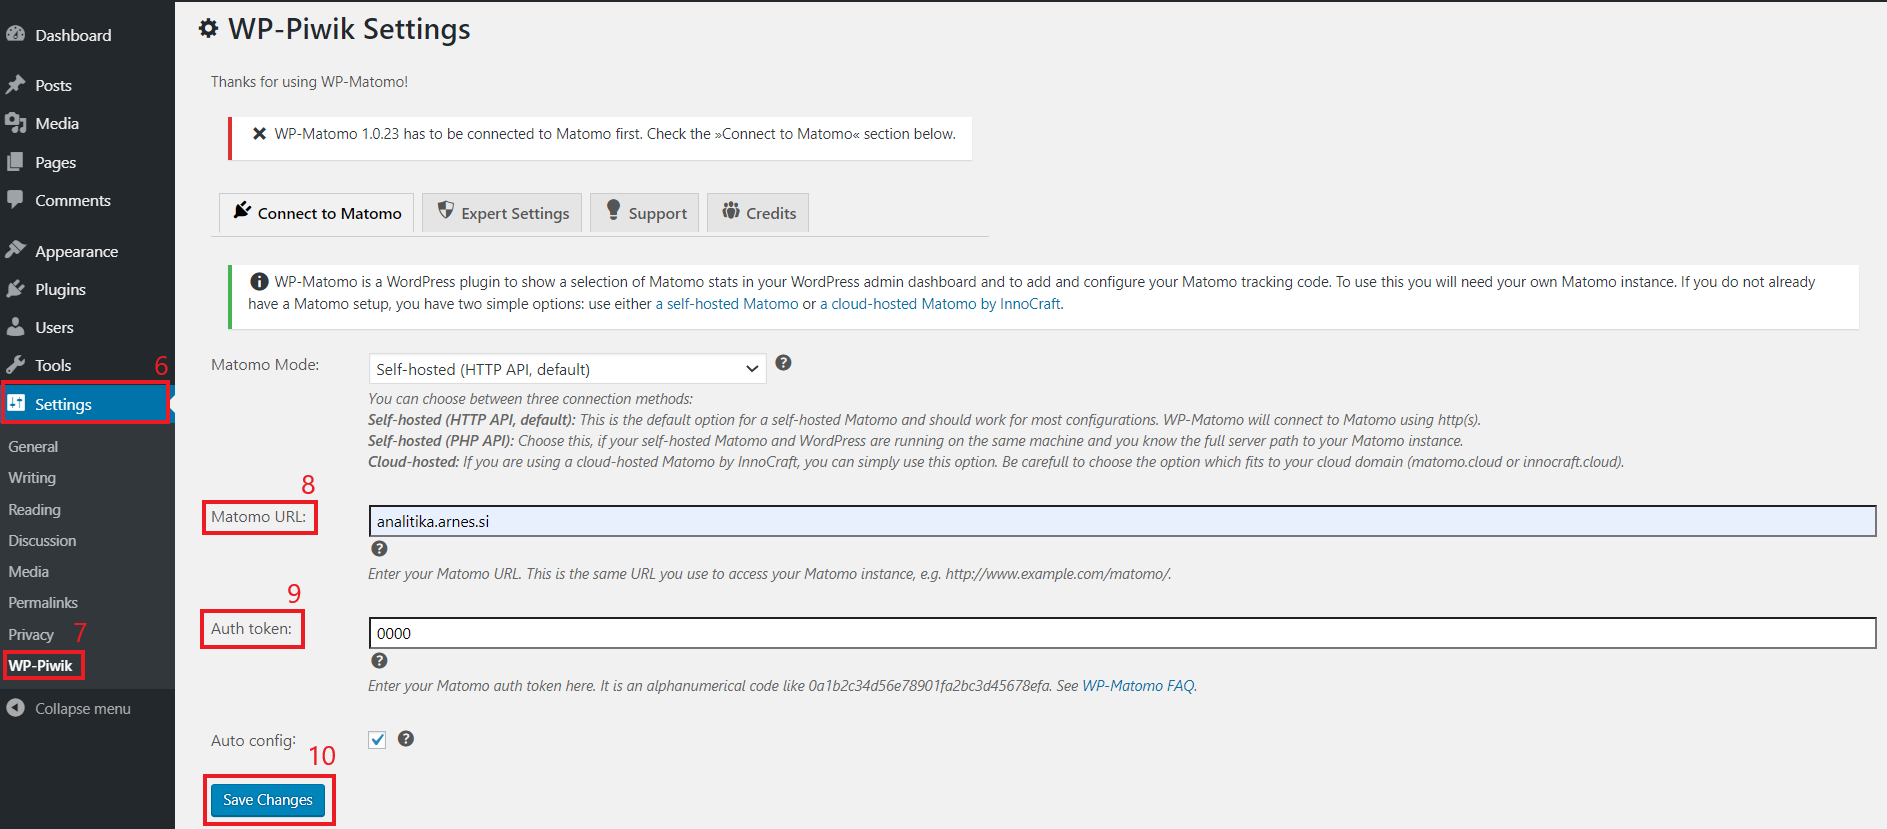Open Privacy settings submenu
The height and width of the screenshot is (829, 1887).
[31, 634]
